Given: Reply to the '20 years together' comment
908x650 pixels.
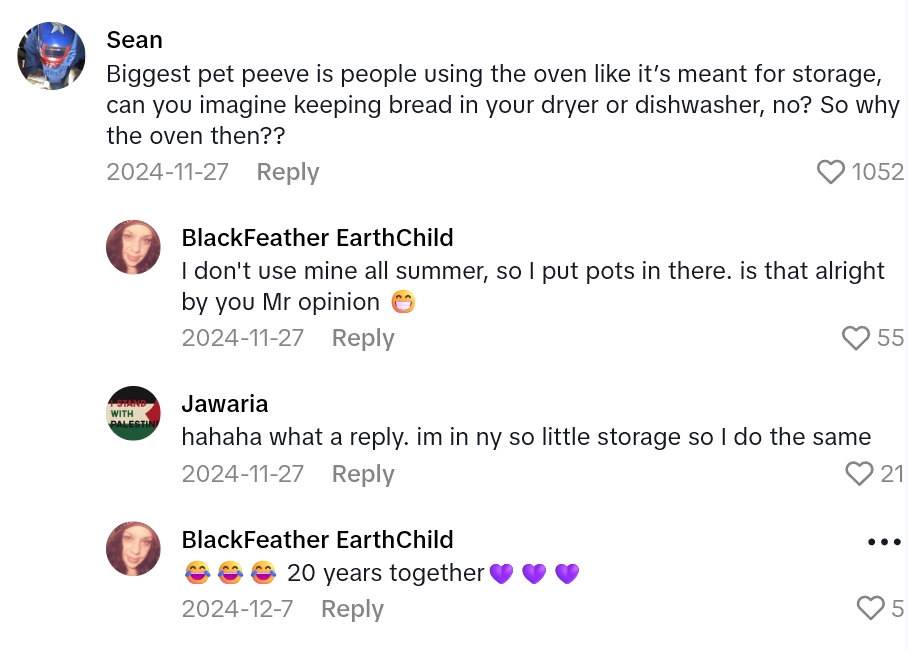Looking at the screenshot, I should pos(352,608).
